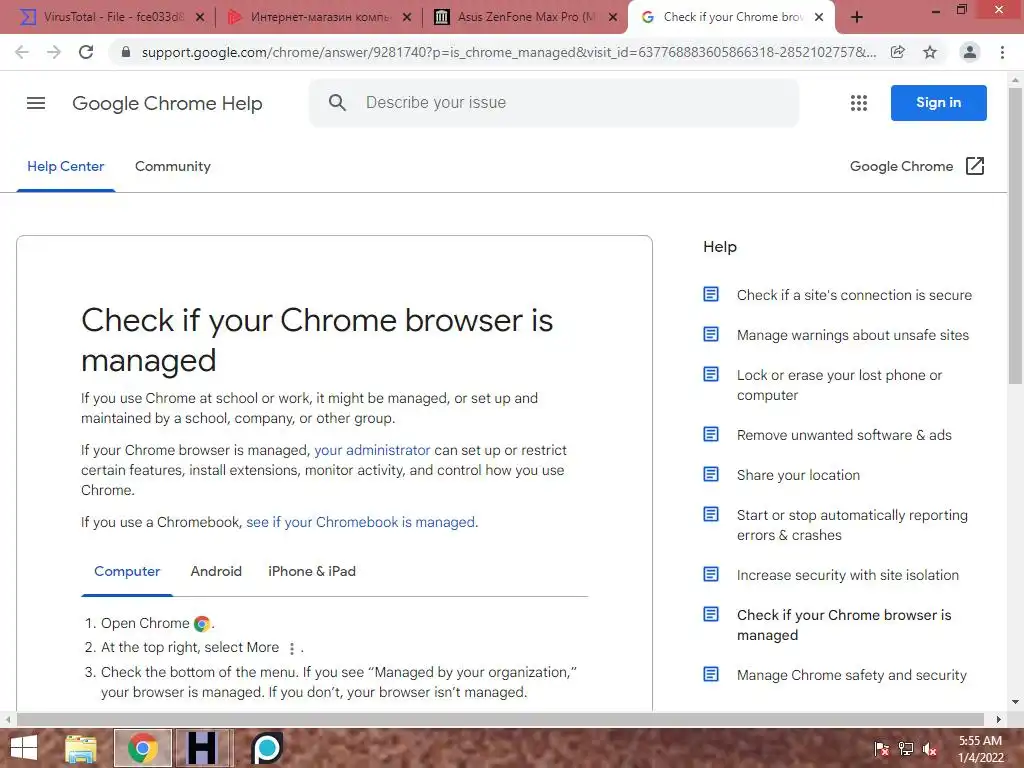Open a new browser tab
The height and width of the screenshot is (768, 1024).
point(857,17)
